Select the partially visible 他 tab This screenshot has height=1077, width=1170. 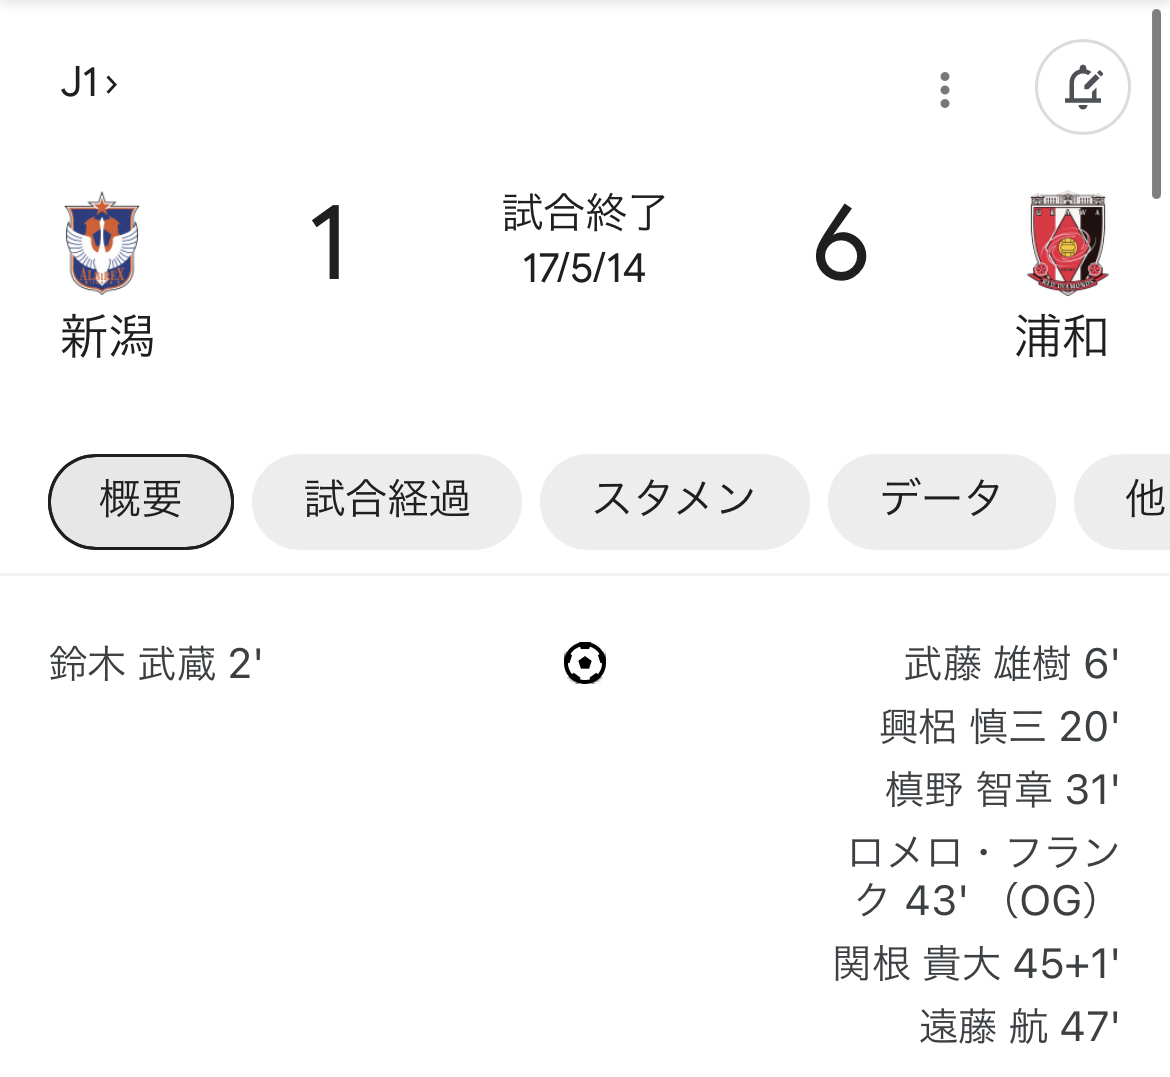pos(1122,502)
